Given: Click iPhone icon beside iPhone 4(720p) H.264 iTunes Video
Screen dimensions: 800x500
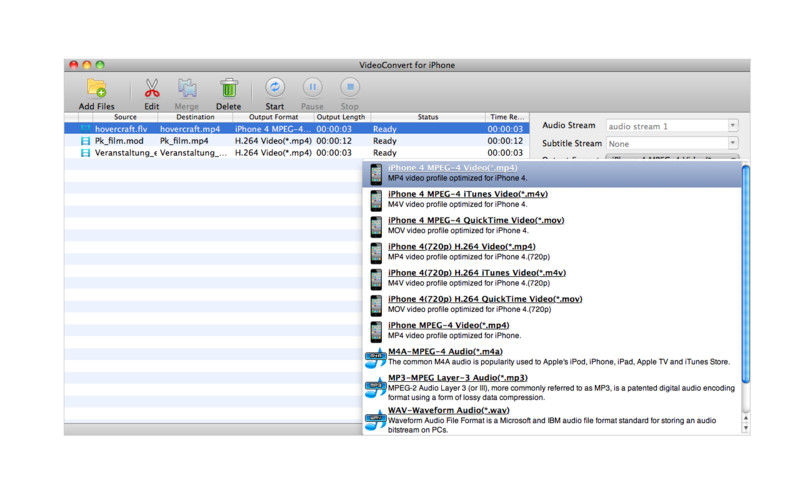Looking at the screenshot, I should (x=376, y=279).
